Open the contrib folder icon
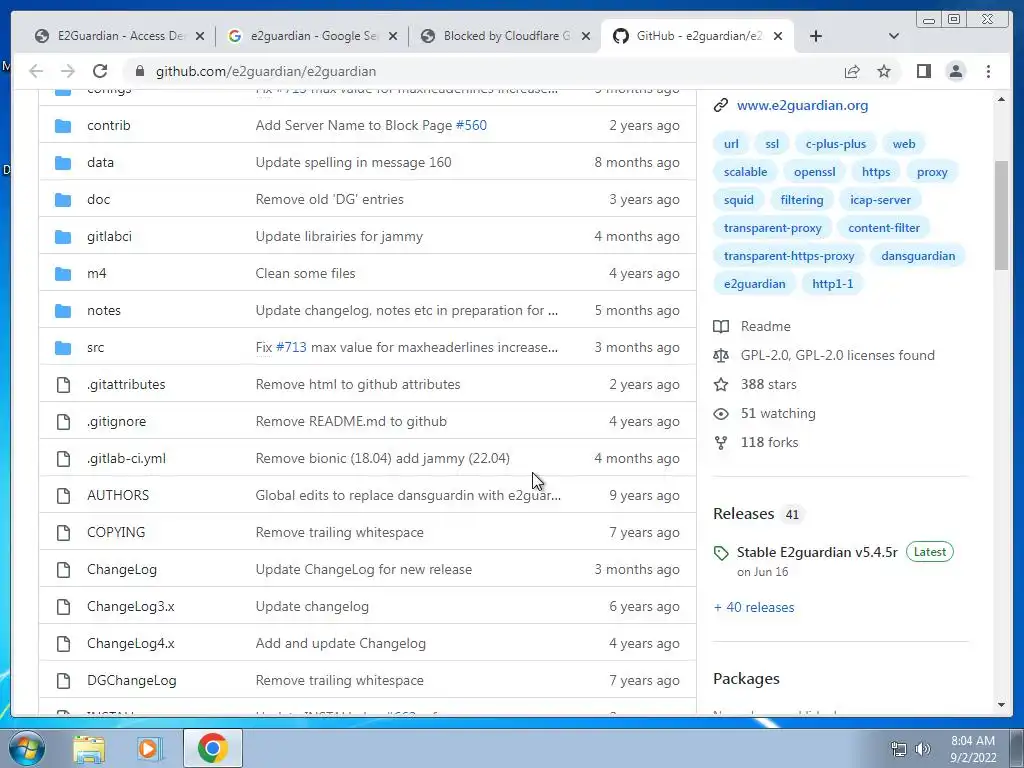This screenshot has height=768, width=1024. [63, 125]
